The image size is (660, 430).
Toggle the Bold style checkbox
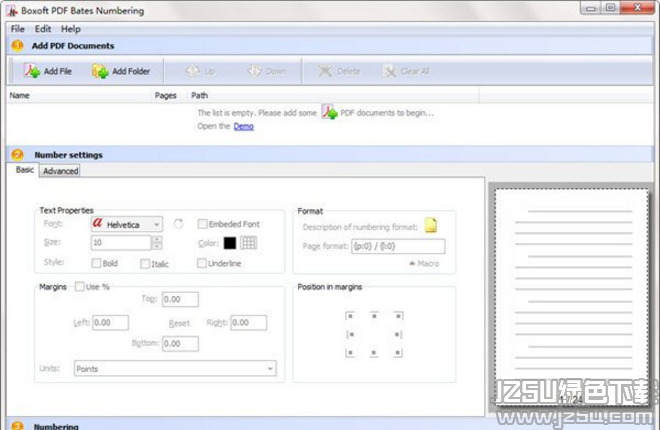click(96, 263)
